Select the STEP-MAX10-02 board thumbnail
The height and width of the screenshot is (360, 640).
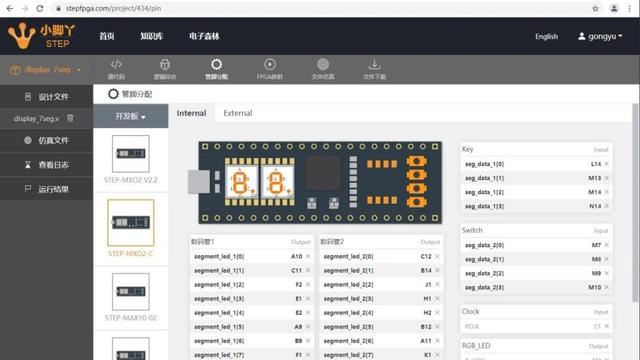point(131,292)
